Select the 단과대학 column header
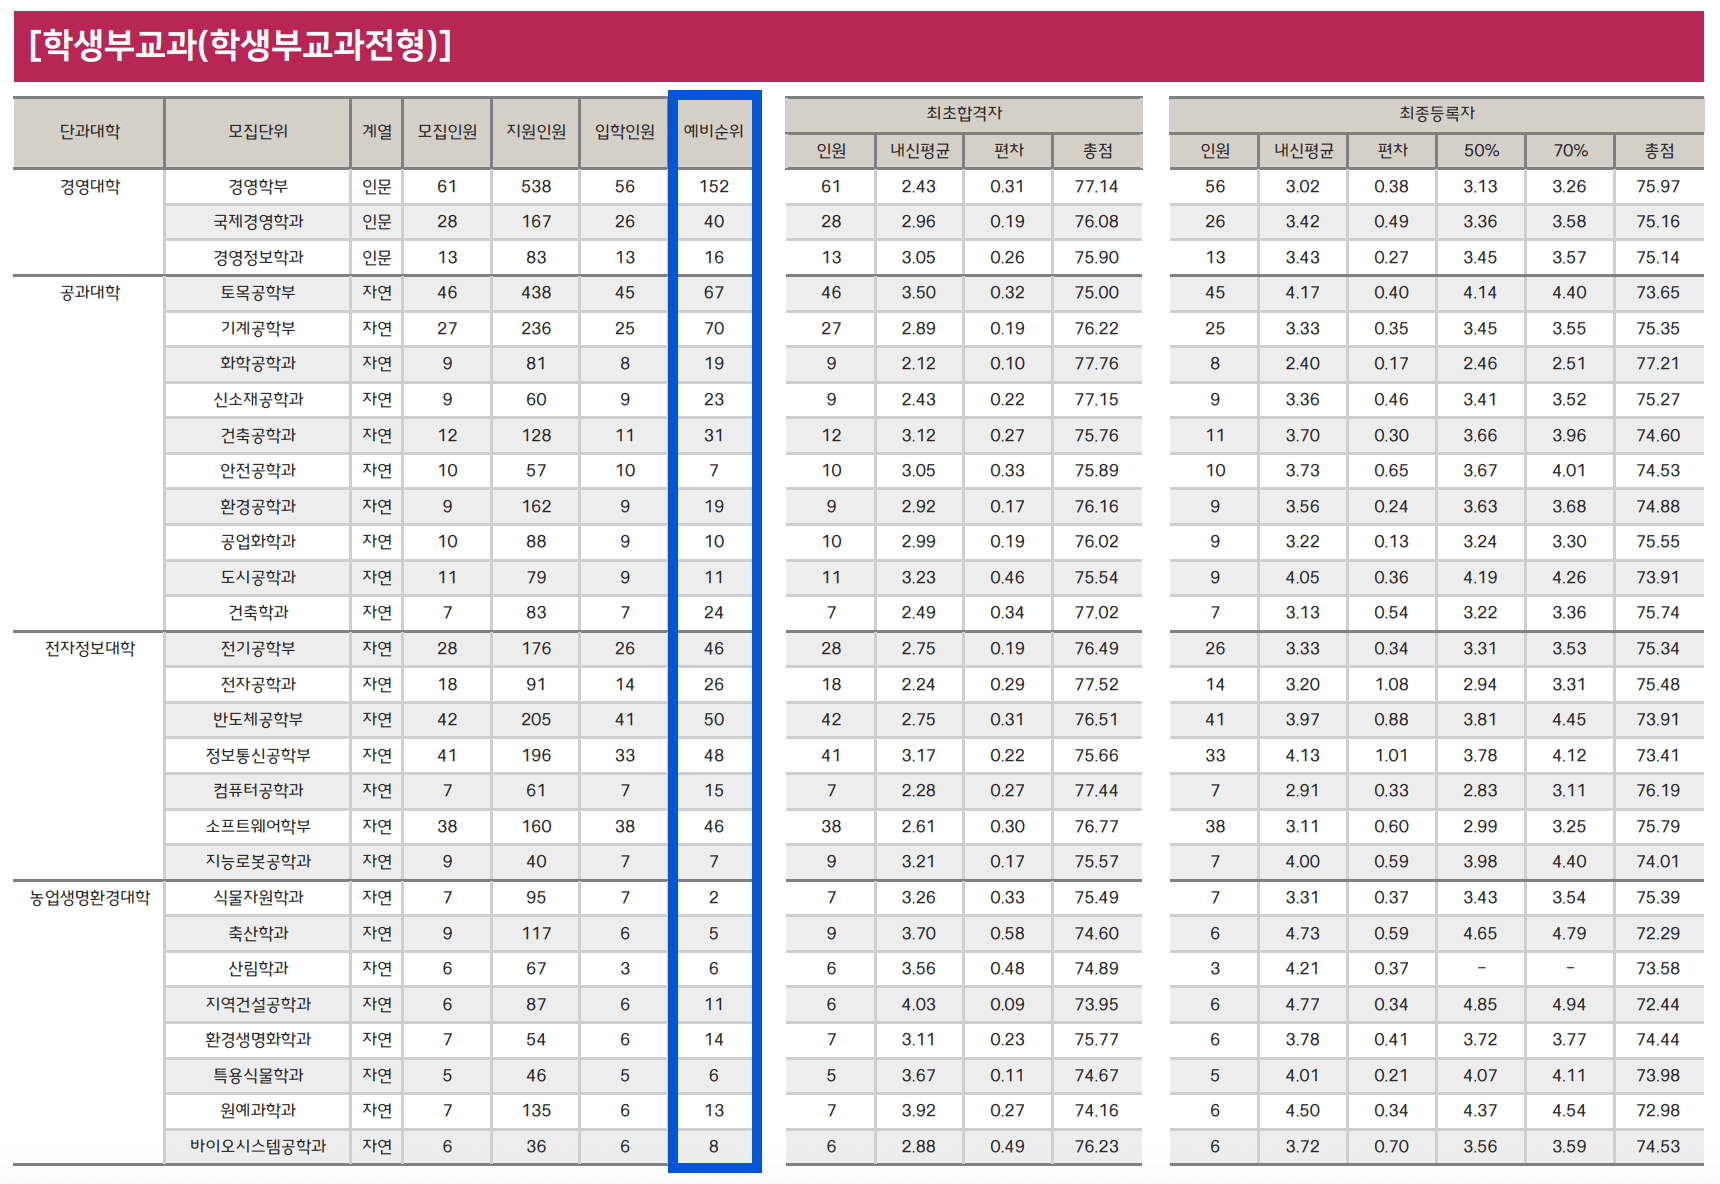Image resolution: width=1720 pixels, height=1184 pixels. pyautogui.click(x=89, y=132)
